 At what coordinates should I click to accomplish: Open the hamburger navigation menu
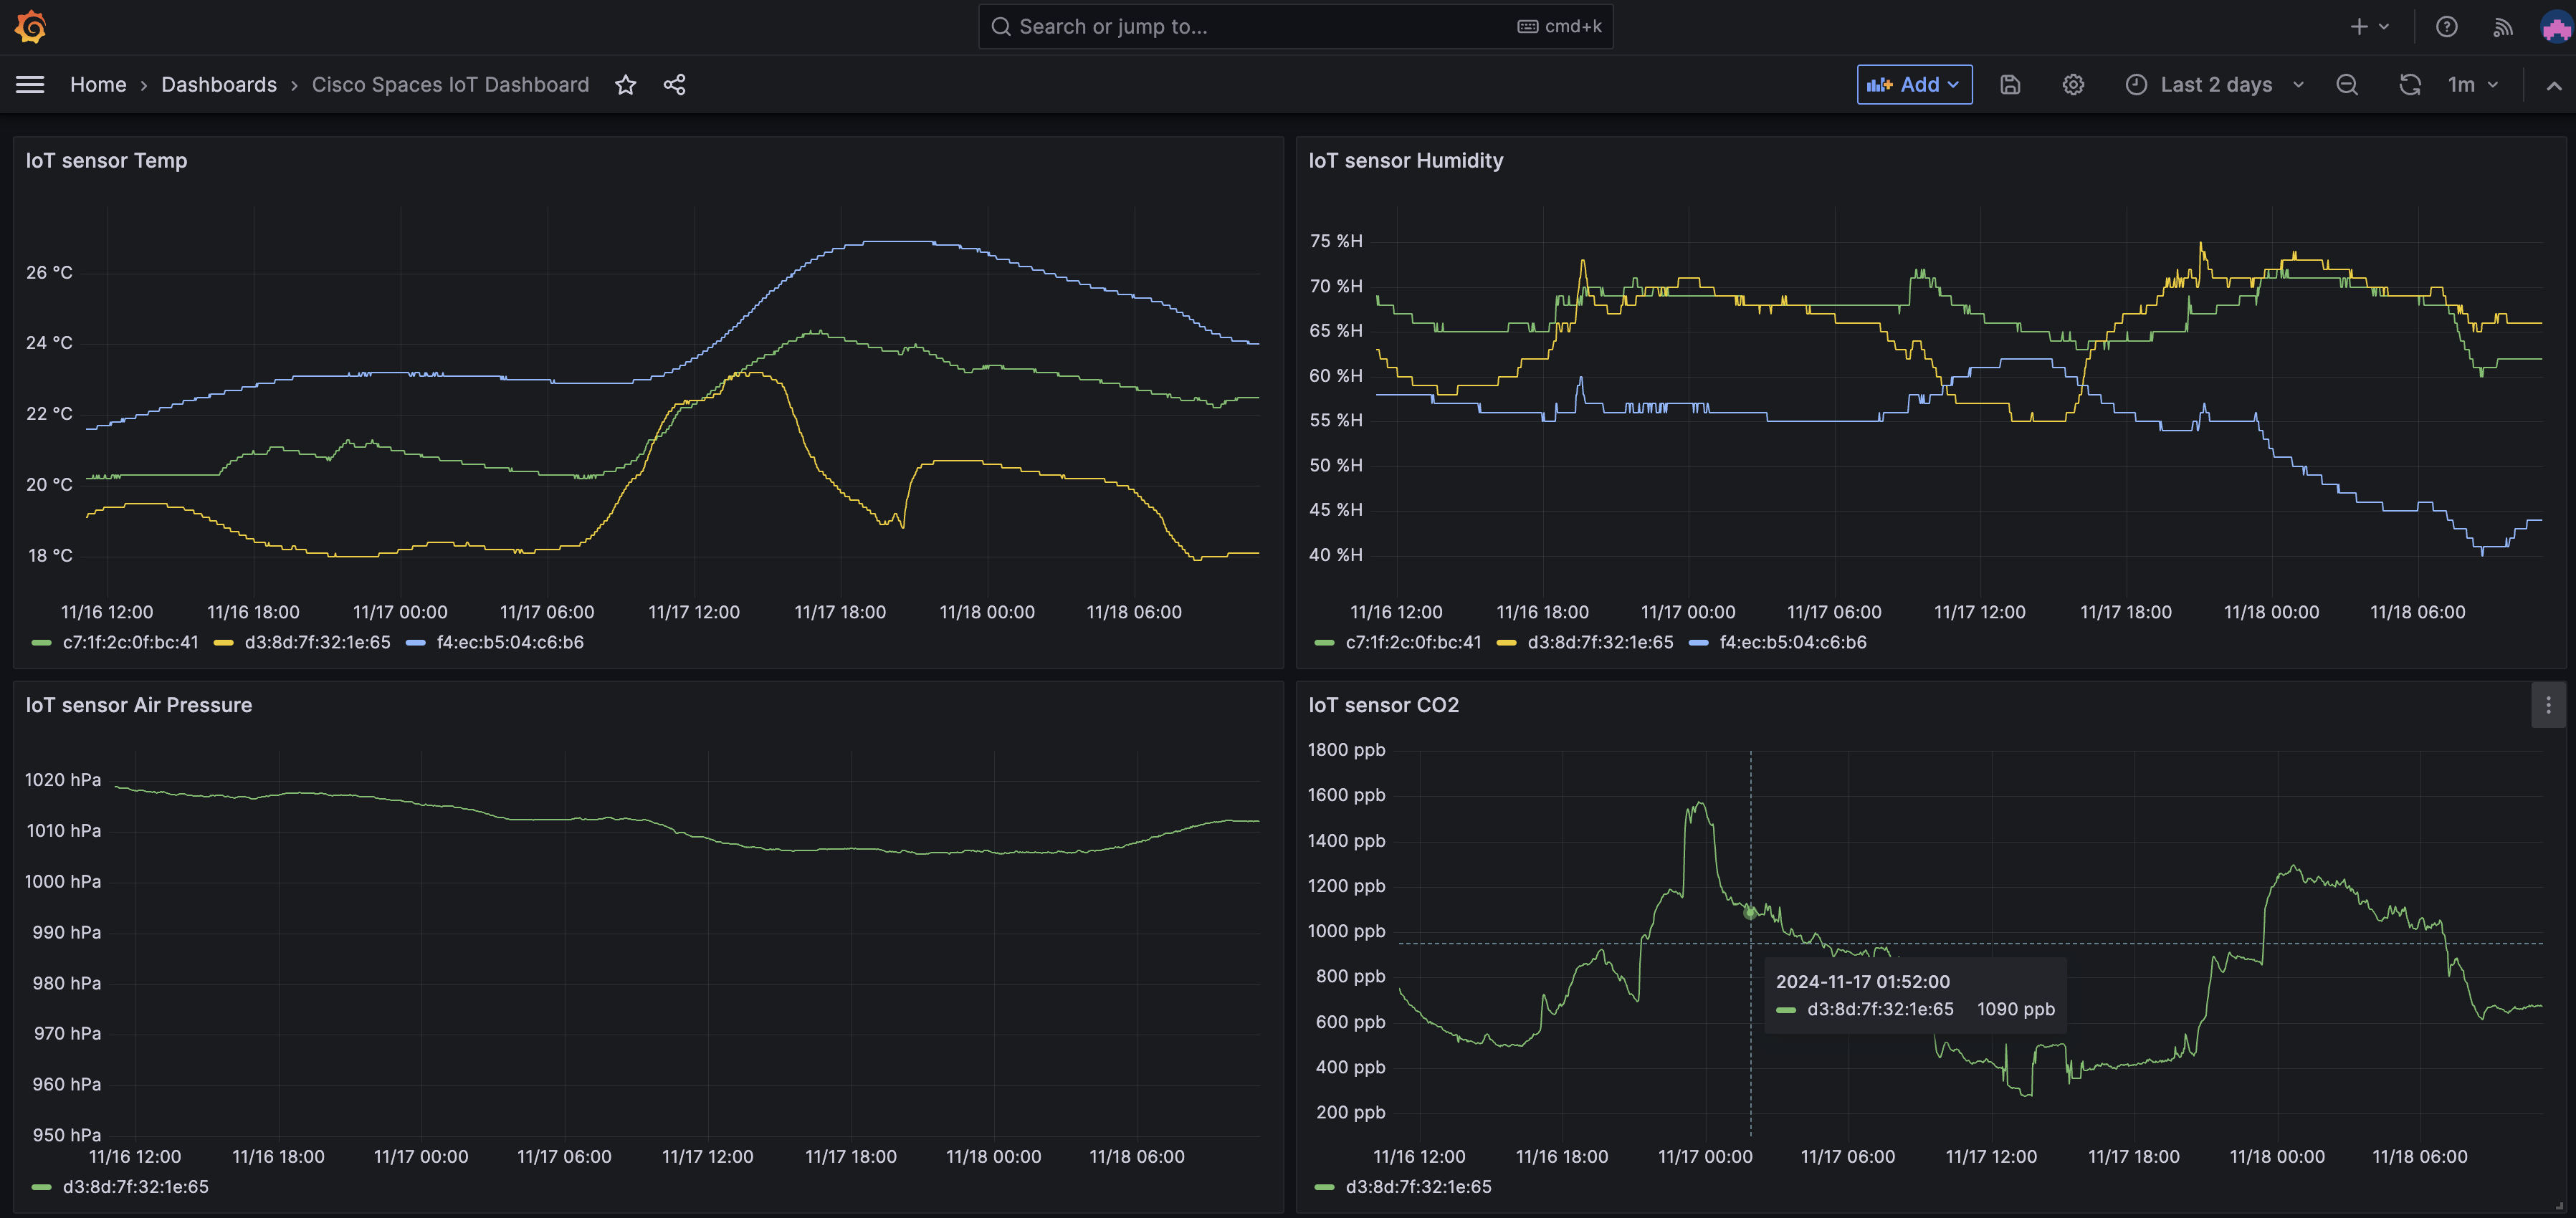click(x=30, y=85)
